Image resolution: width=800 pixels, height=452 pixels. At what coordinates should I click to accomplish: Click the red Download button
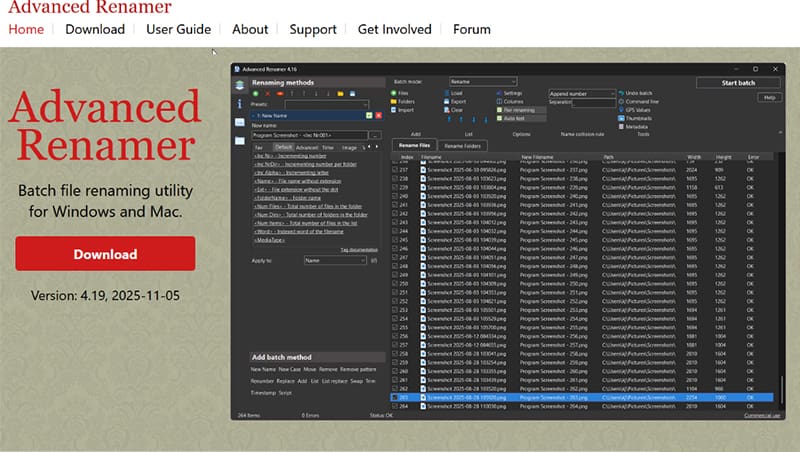coord(105,254)
